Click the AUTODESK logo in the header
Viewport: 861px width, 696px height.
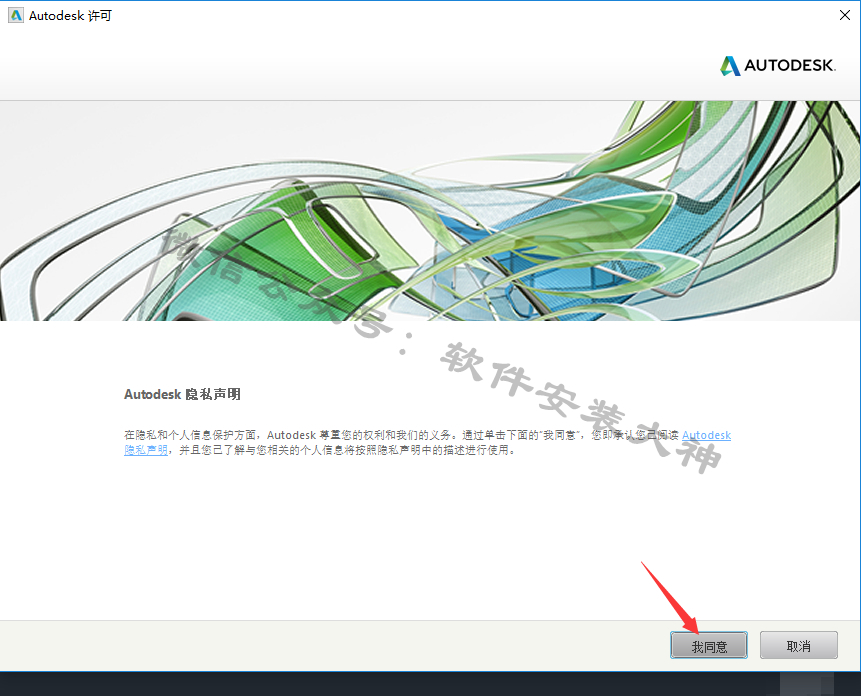pyautogui.click(x=778, y=65)
